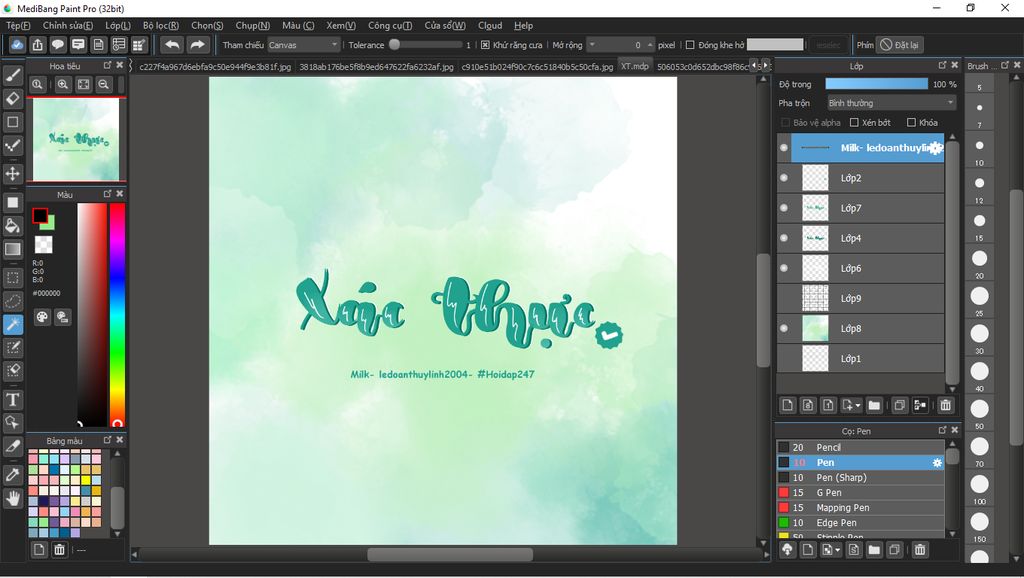1024x578 pixels.
Task: Hide the Lớp2 layer
Action: [784, 178]
